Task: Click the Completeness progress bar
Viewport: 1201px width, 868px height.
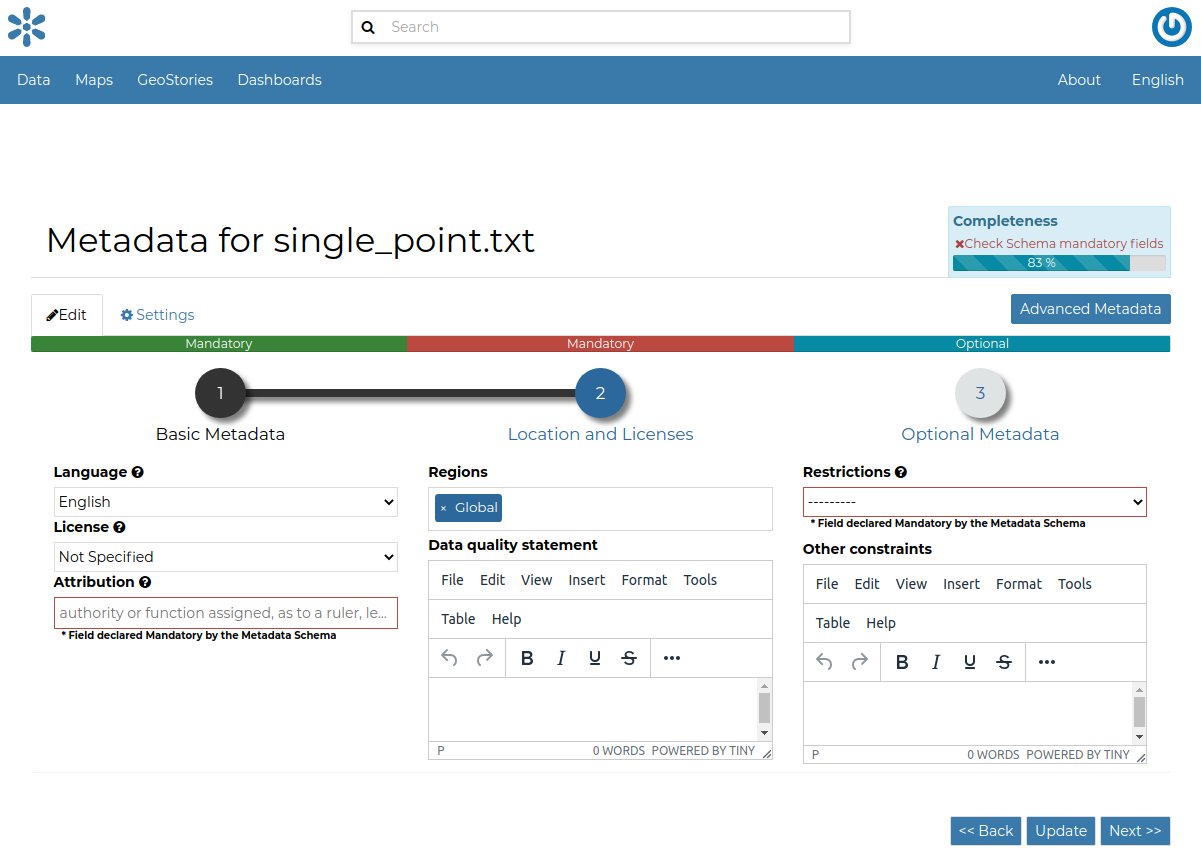Action: [x=1058, y=263]
